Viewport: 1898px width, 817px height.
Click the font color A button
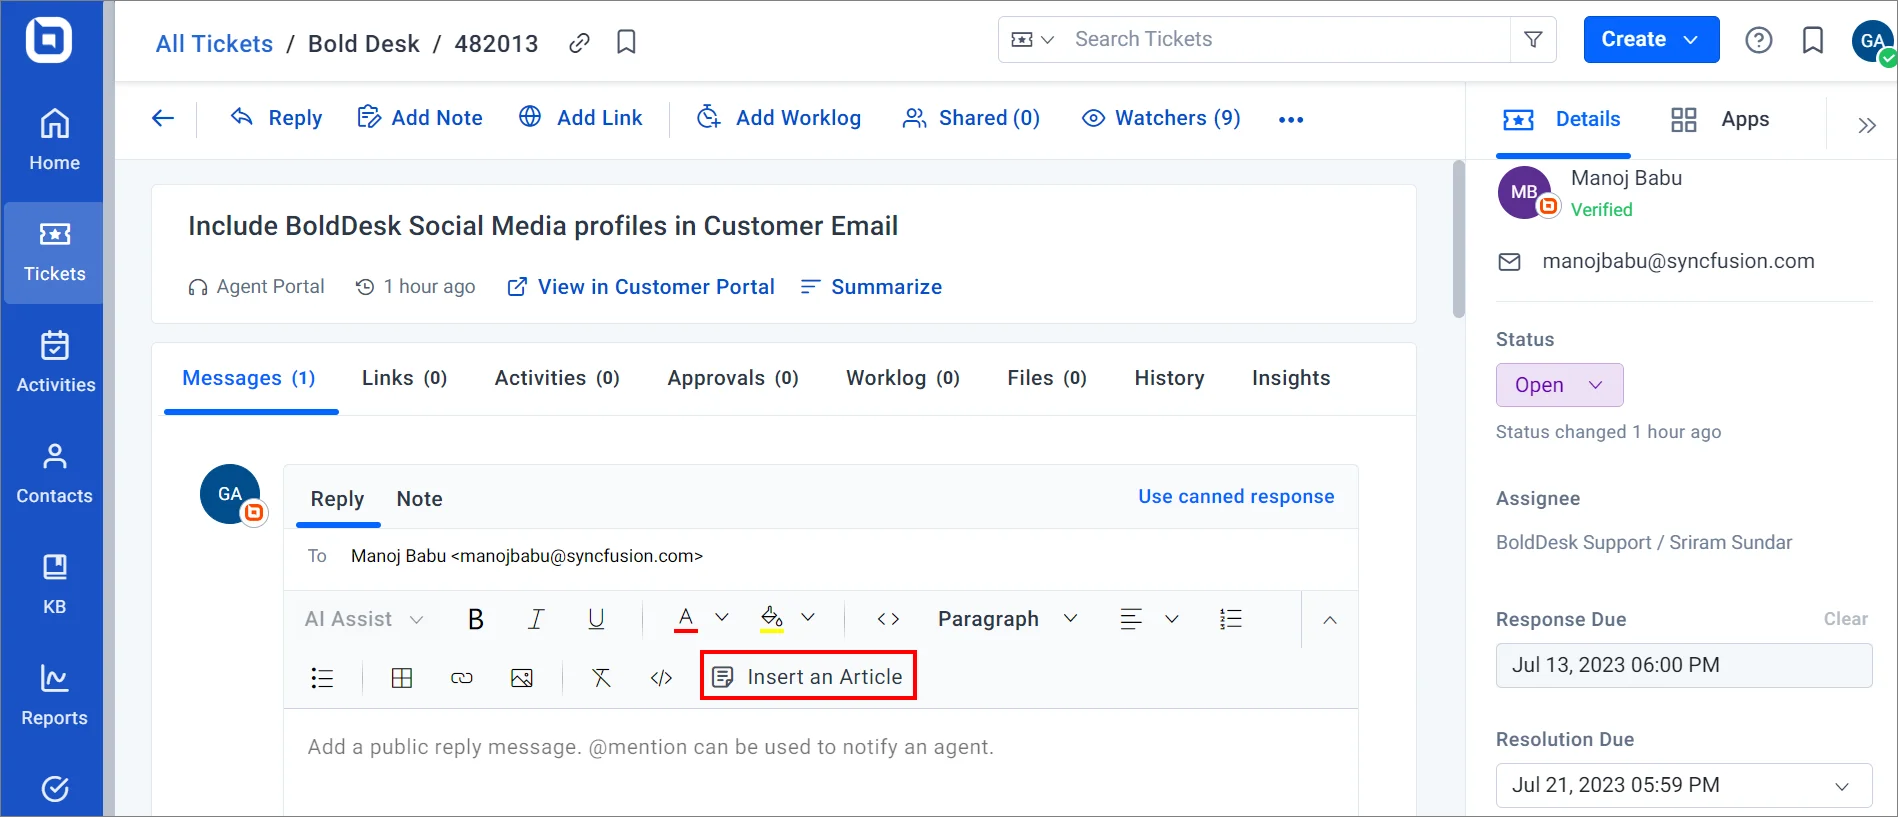(686, 620)
